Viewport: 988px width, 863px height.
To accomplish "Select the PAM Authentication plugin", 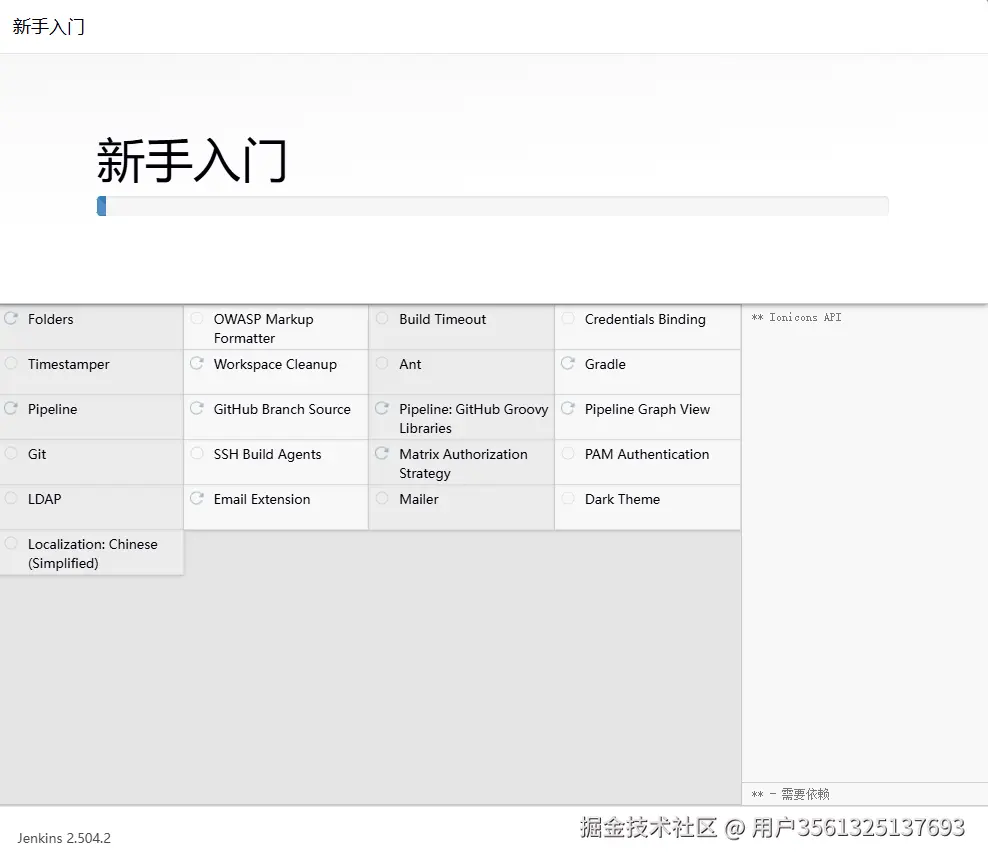I will [x=646, y=454].
